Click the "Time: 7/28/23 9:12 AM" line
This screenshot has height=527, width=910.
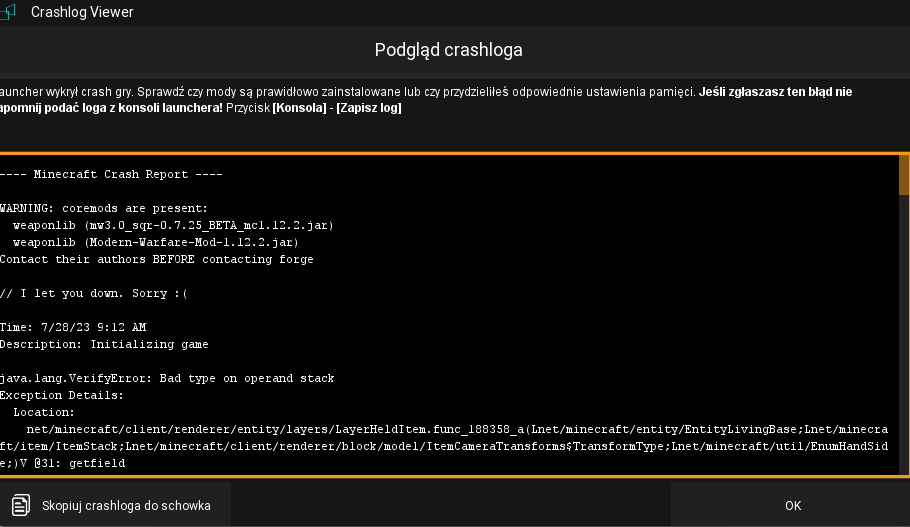coord(73,327)
